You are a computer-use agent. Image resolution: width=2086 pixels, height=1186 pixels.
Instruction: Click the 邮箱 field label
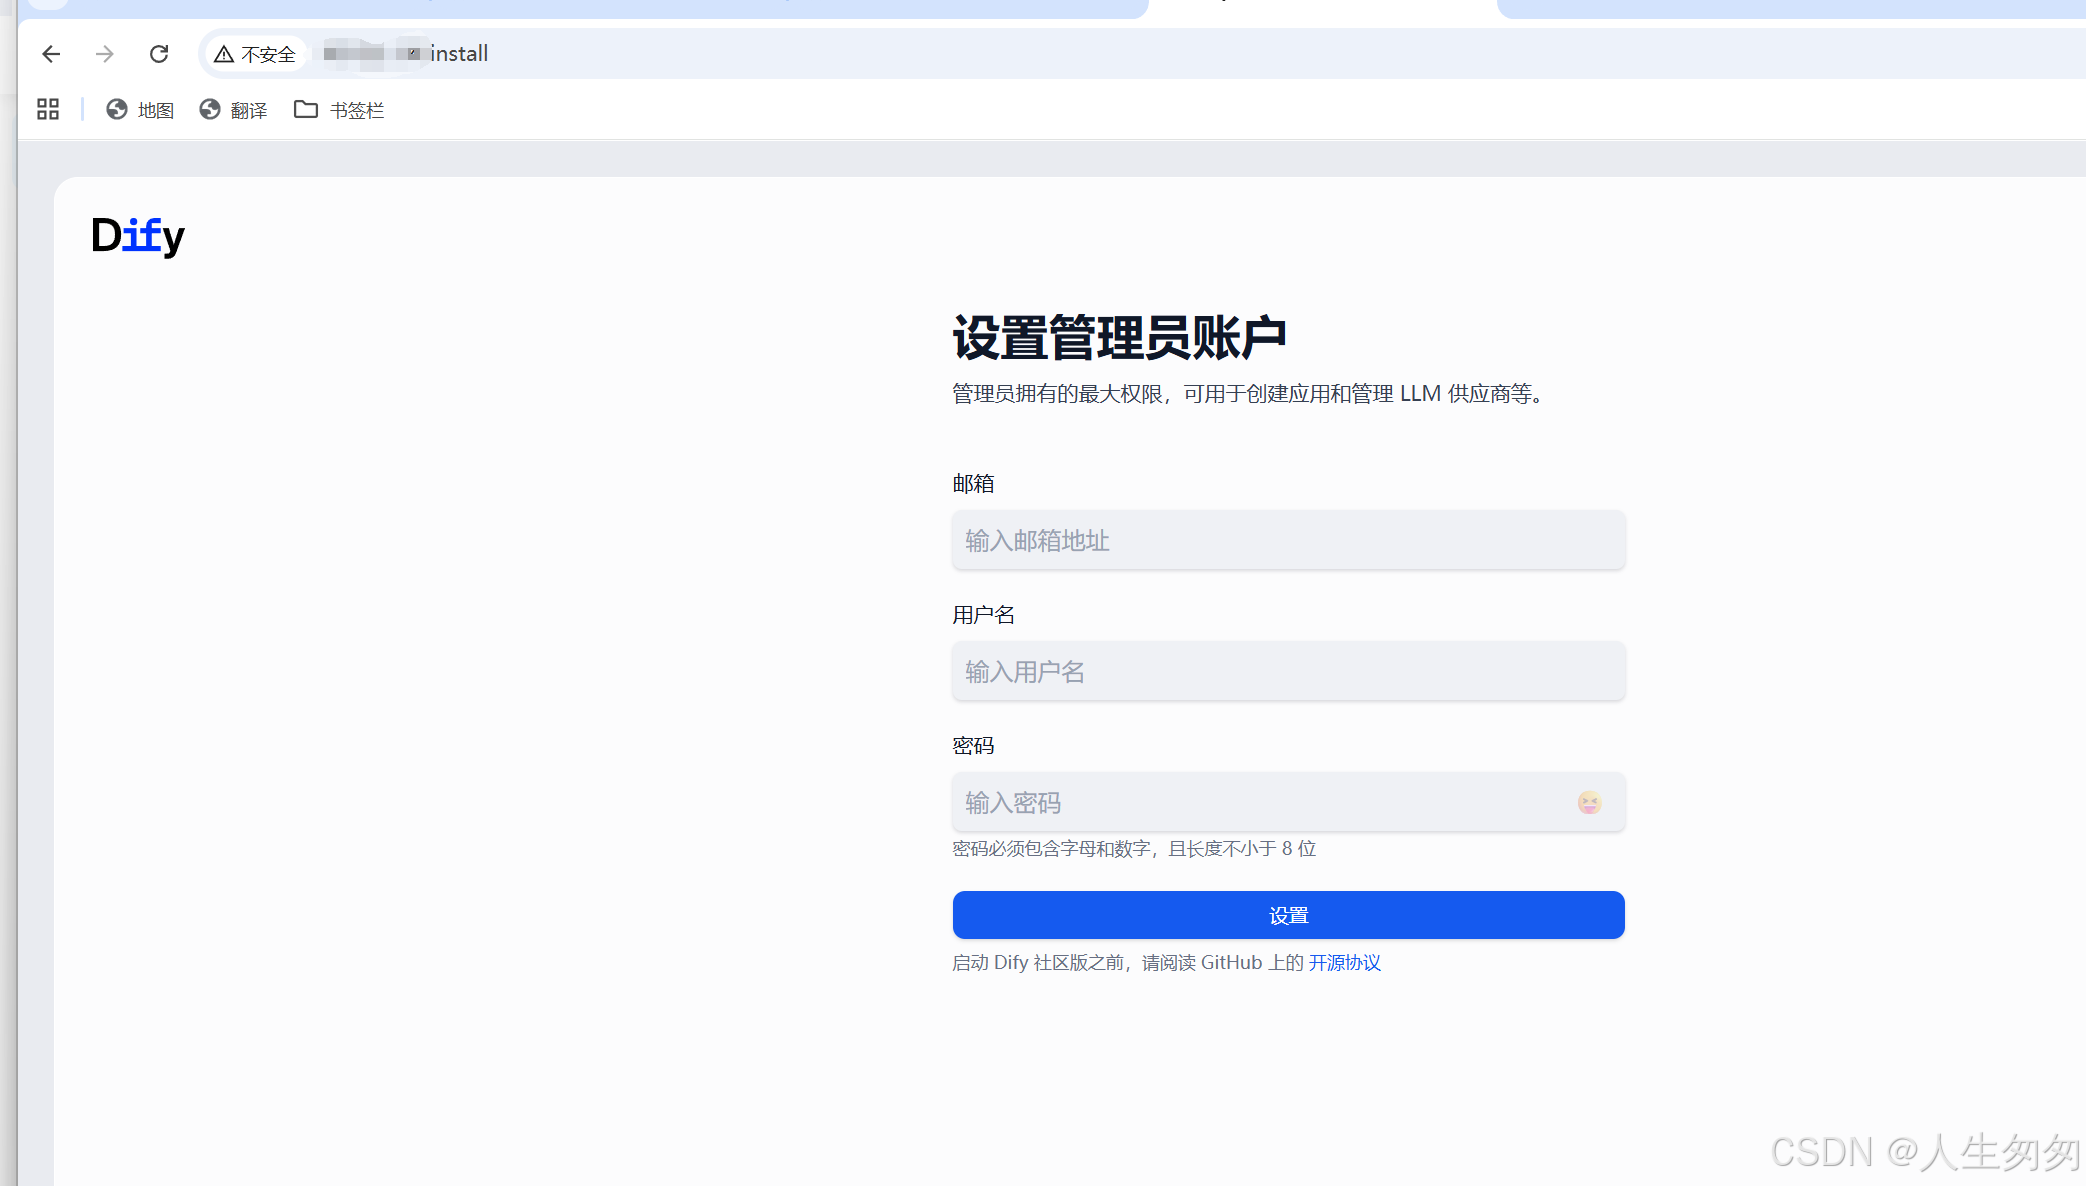(x=973, y=484)
